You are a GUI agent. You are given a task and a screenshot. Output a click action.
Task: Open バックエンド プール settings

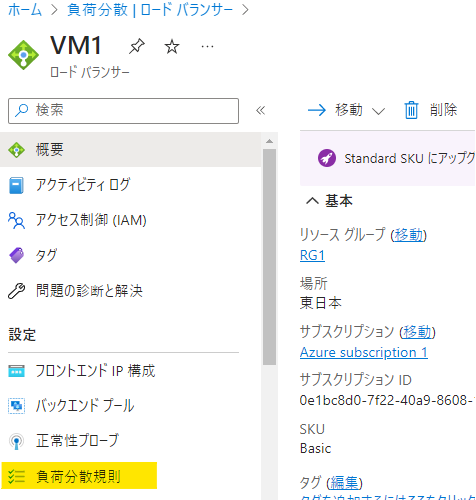point(131,406)
